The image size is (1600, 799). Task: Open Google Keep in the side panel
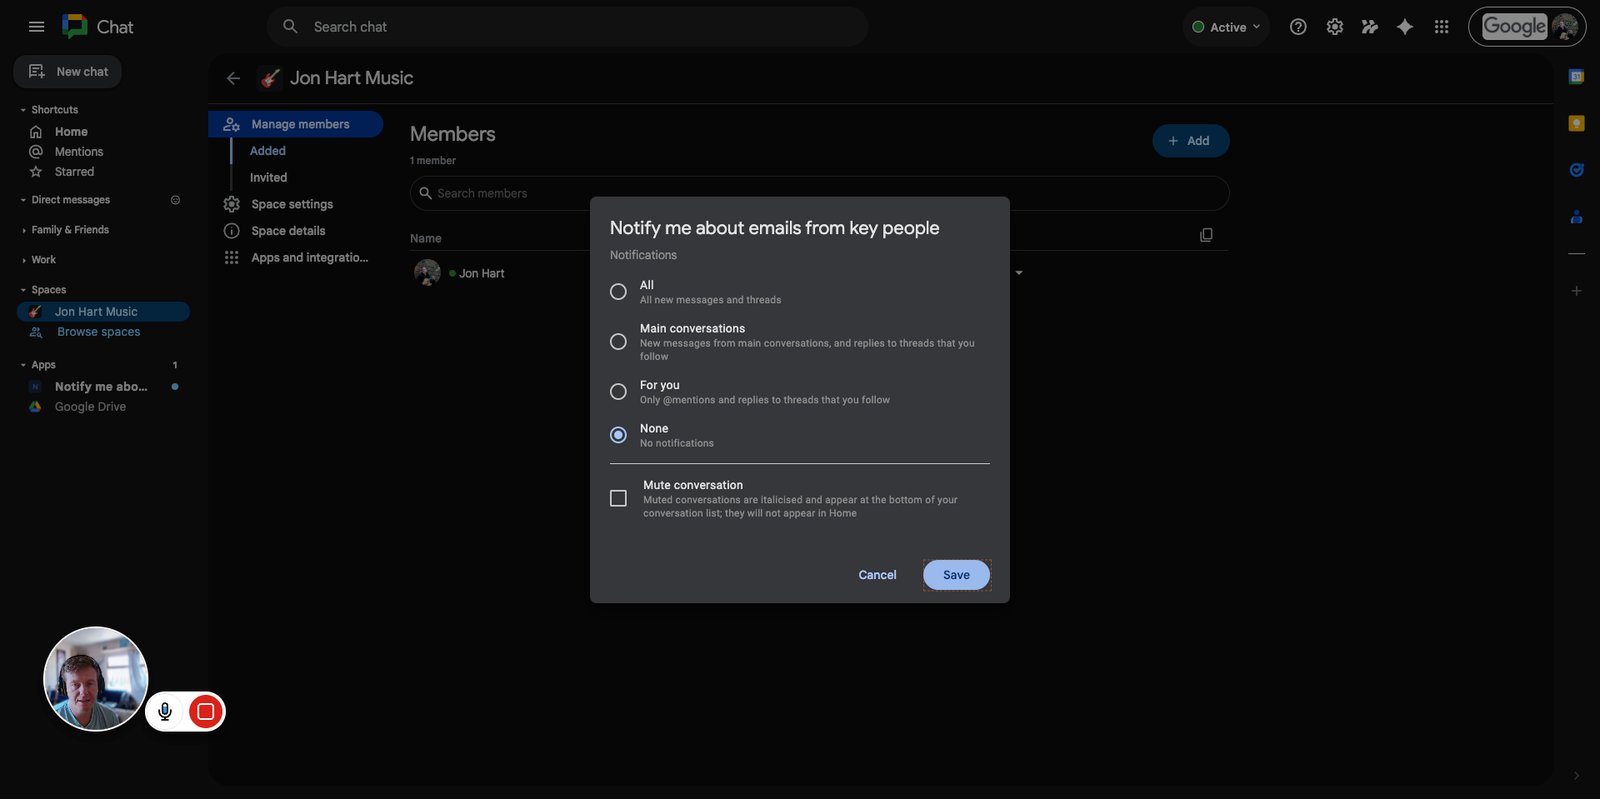(1576, 123)
